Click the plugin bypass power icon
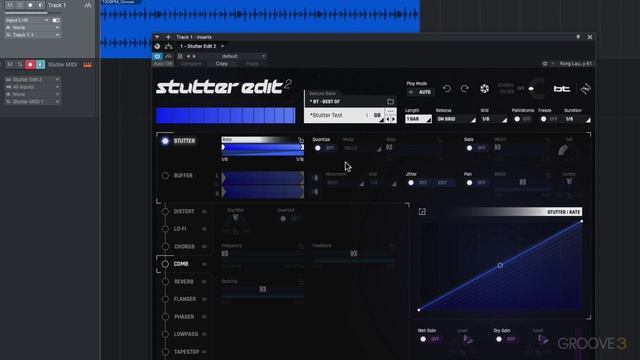The image size is (640, 360). tap(157, 56)
